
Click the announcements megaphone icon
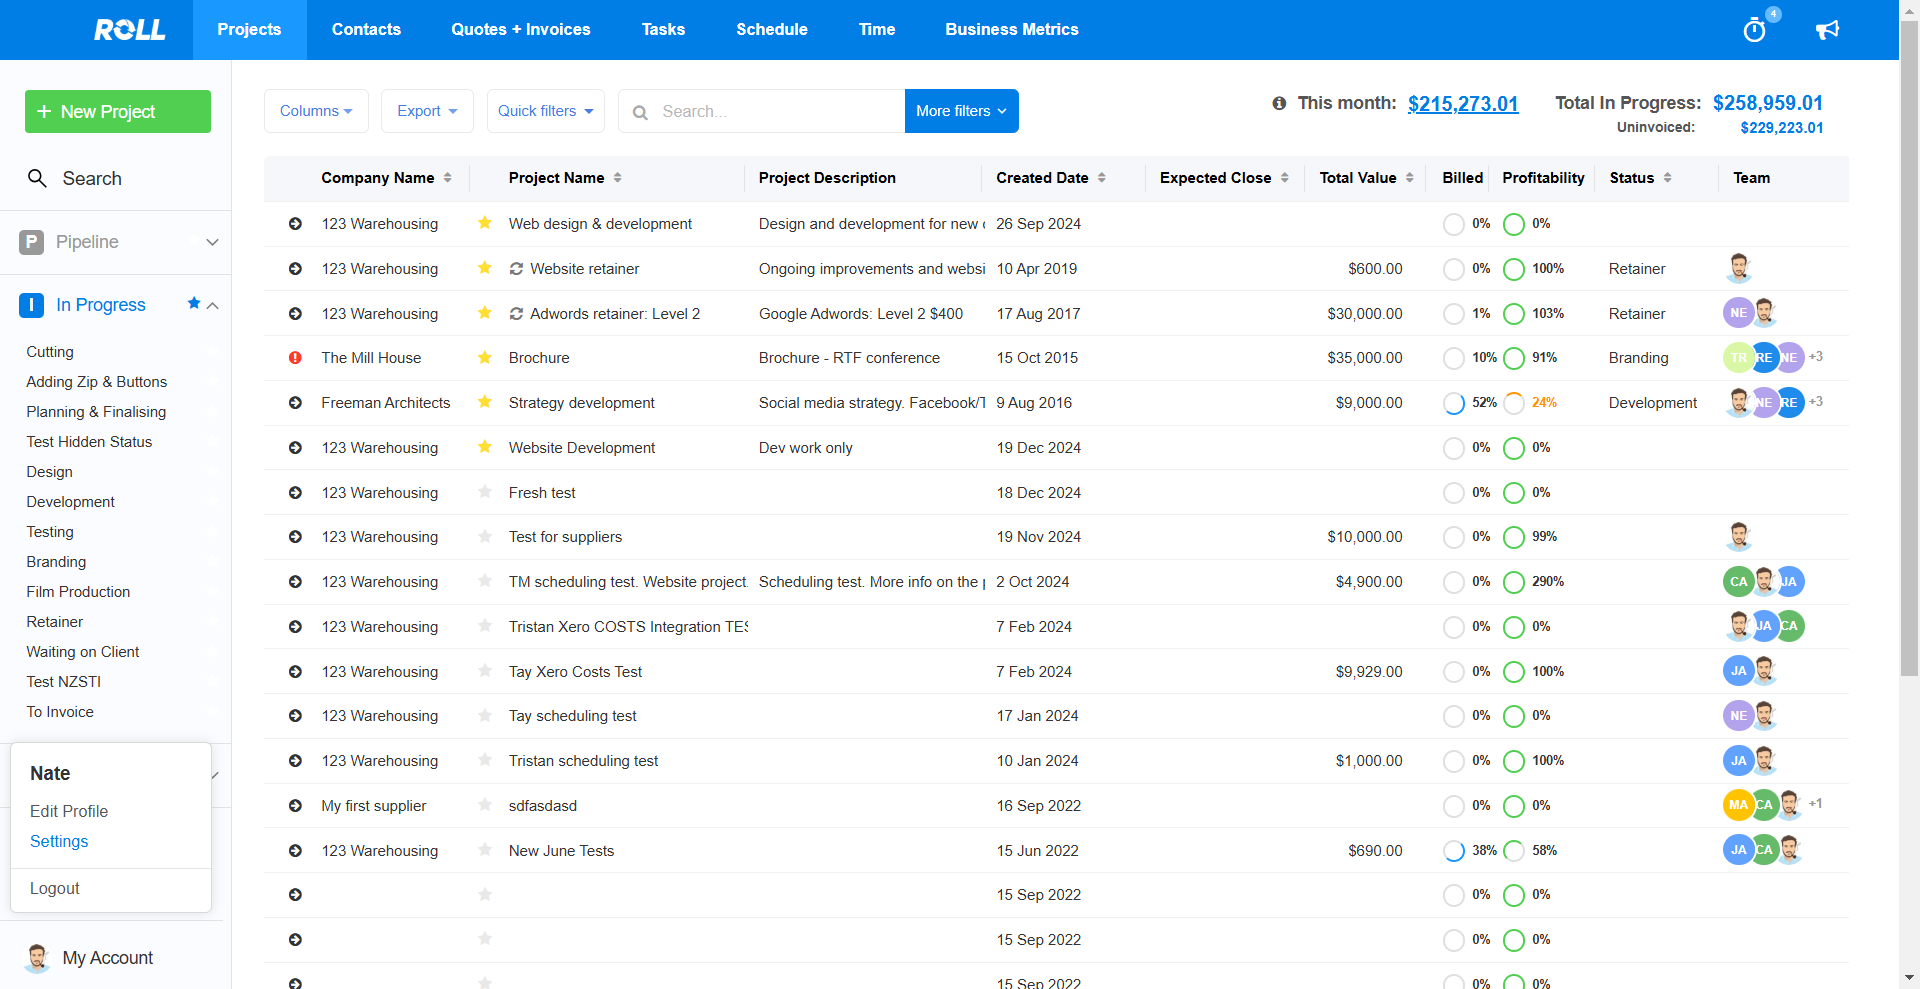pyautogui.click(x=1827, y=30)
